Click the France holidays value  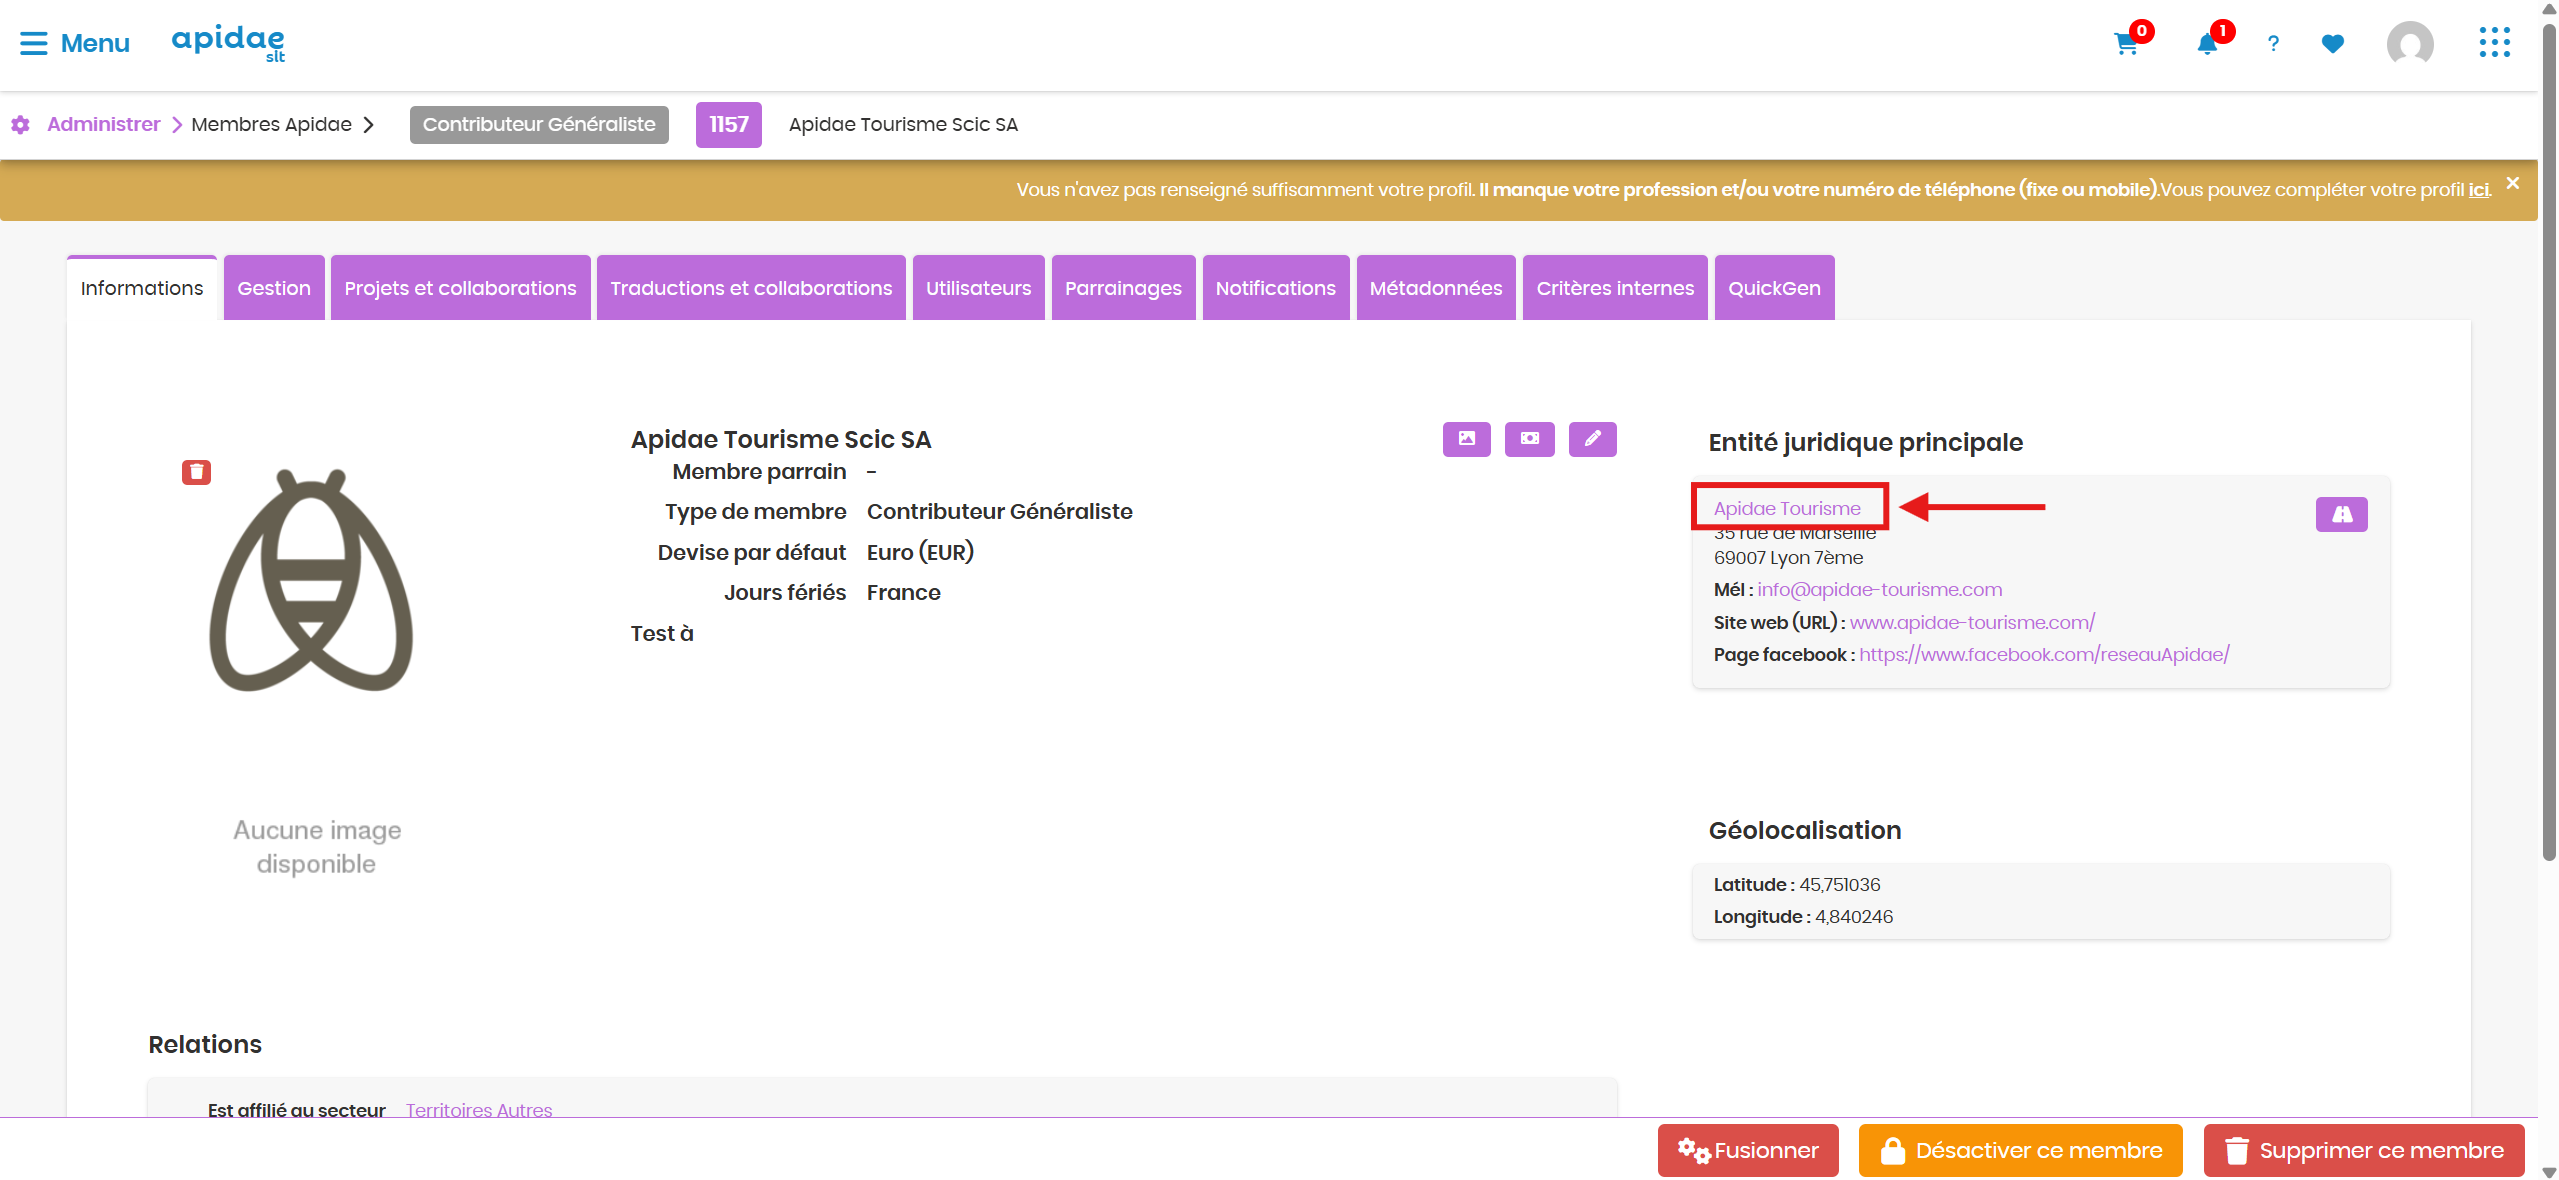[903, 593]
